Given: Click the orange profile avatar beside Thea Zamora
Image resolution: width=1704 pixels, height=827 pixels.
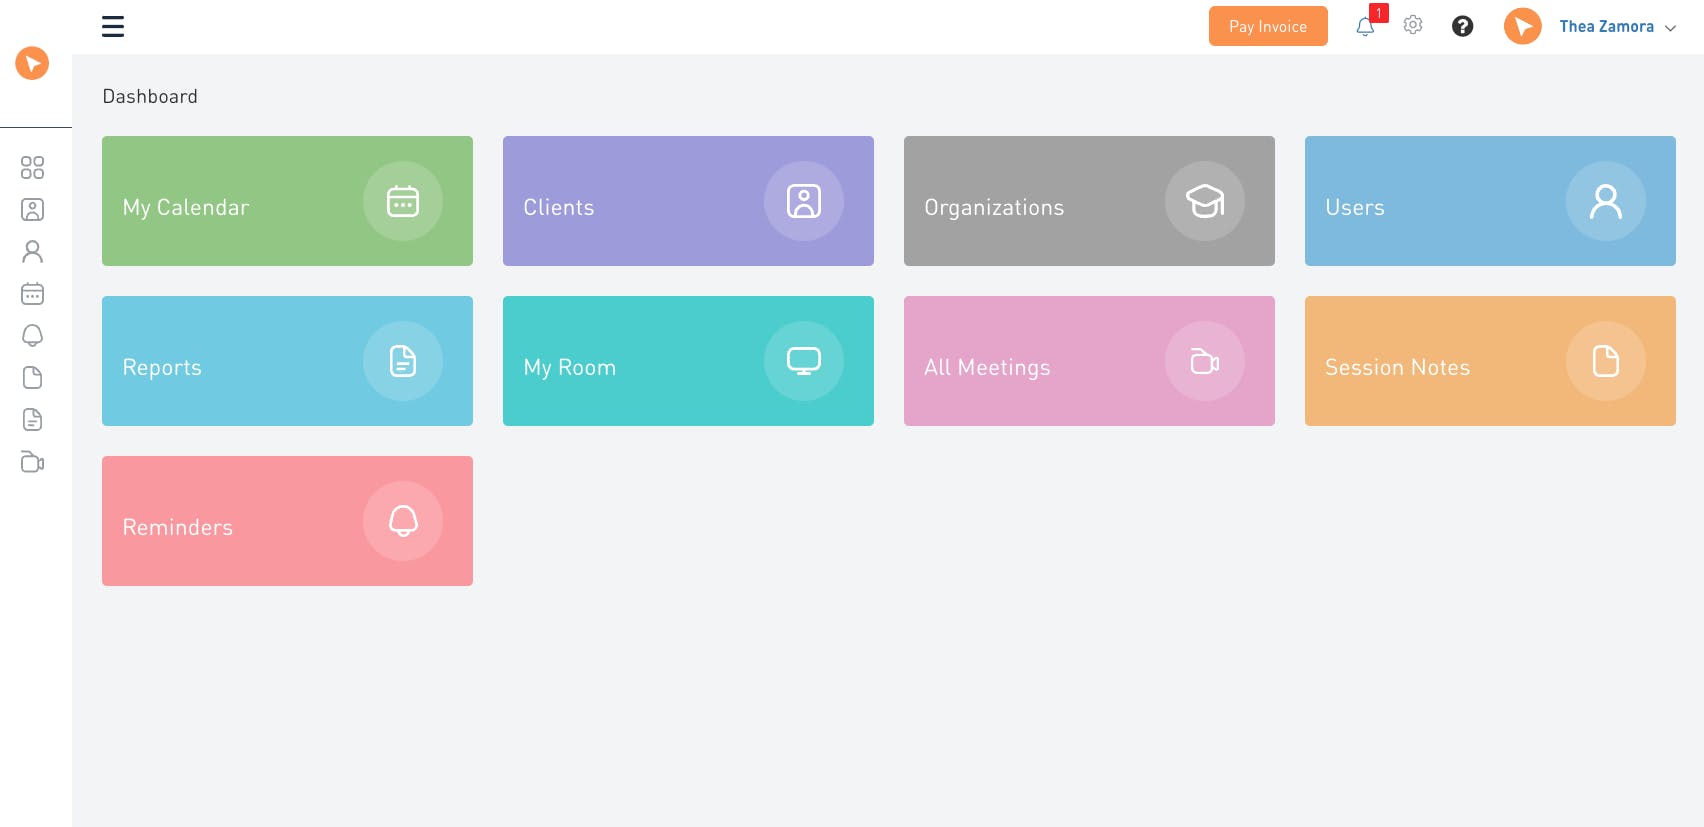Looking at the screenshot, I should [1523, 26].
